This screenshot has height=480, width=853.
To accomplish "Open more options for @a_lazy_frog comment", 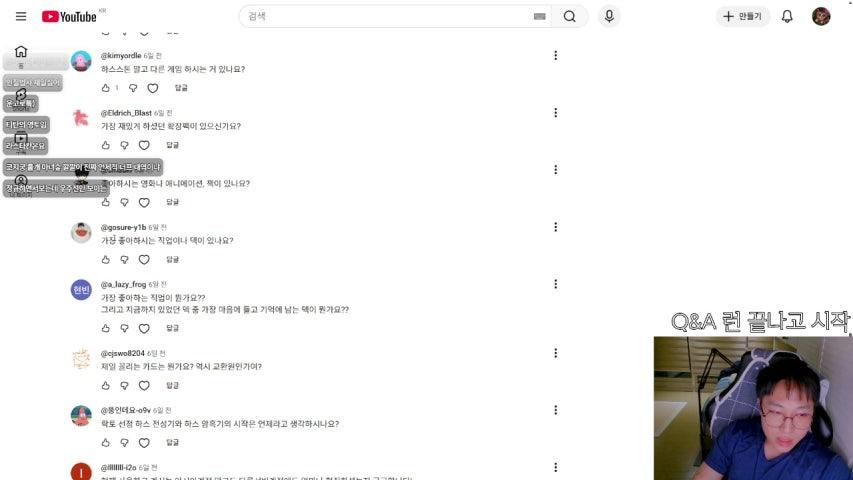I will [555, 284].
